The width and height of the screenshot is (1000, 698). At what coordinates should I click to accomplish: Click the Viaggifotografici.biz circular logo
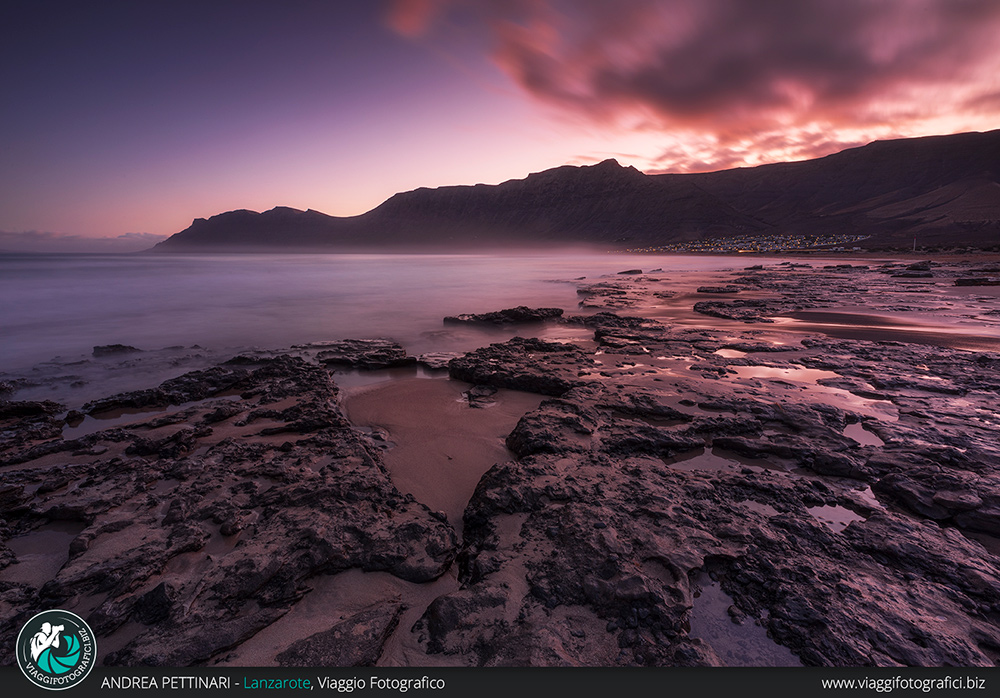click(56, 650)
